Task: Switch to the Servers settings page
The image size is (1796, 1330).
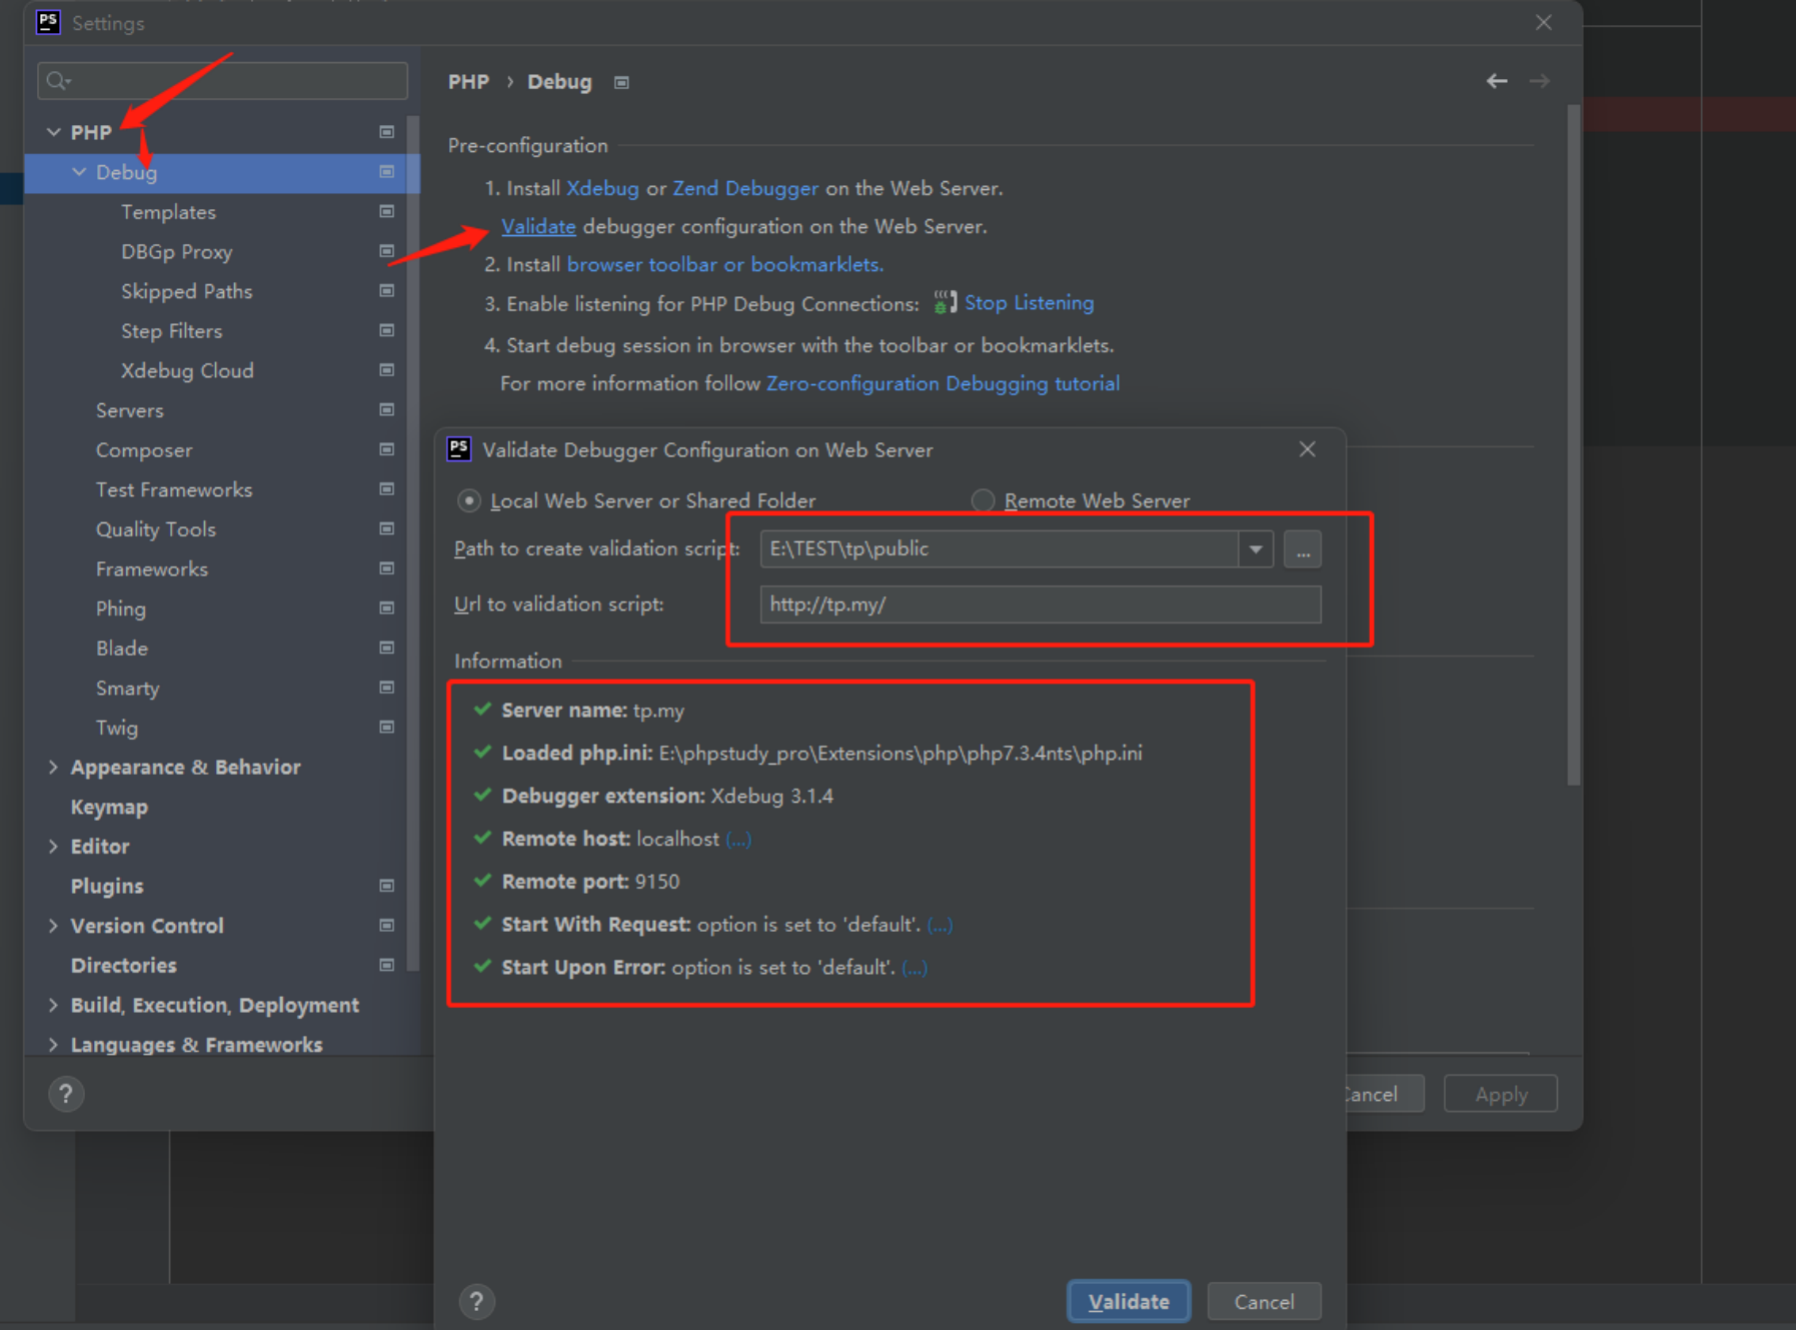Action: coord(130,410)
